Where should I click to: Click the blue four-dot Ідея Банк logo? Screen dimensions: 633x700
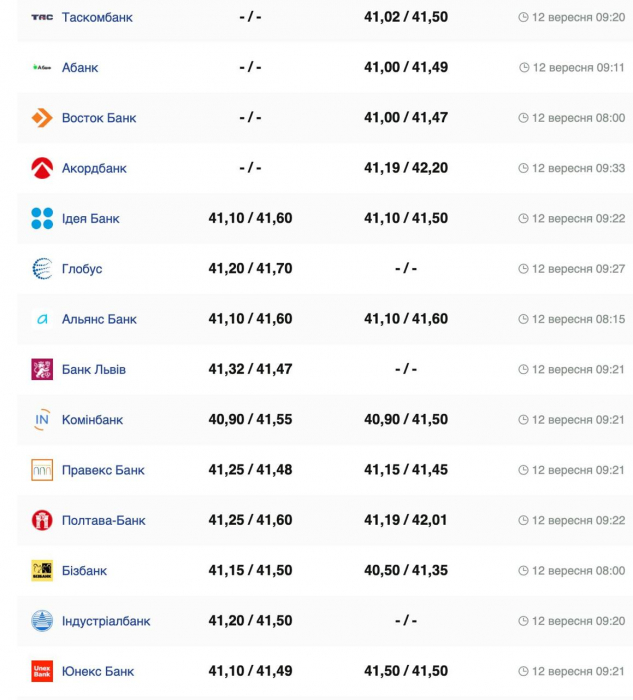[42, 219]
